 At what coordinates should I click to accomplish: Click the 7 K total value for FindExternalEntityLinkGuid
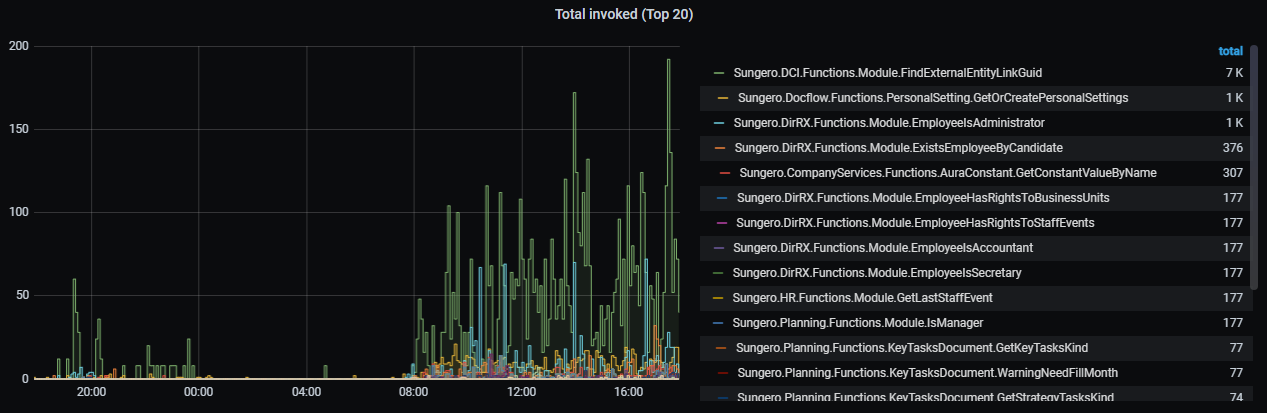1233,73
